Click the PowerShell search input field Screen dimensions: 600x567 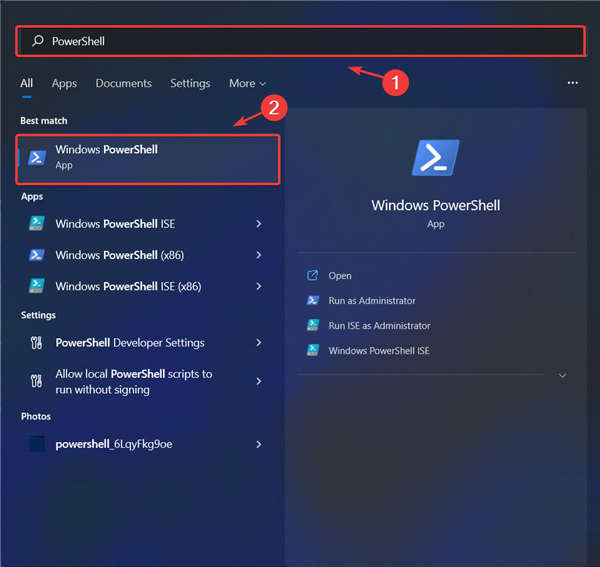(x=300, y=41)
